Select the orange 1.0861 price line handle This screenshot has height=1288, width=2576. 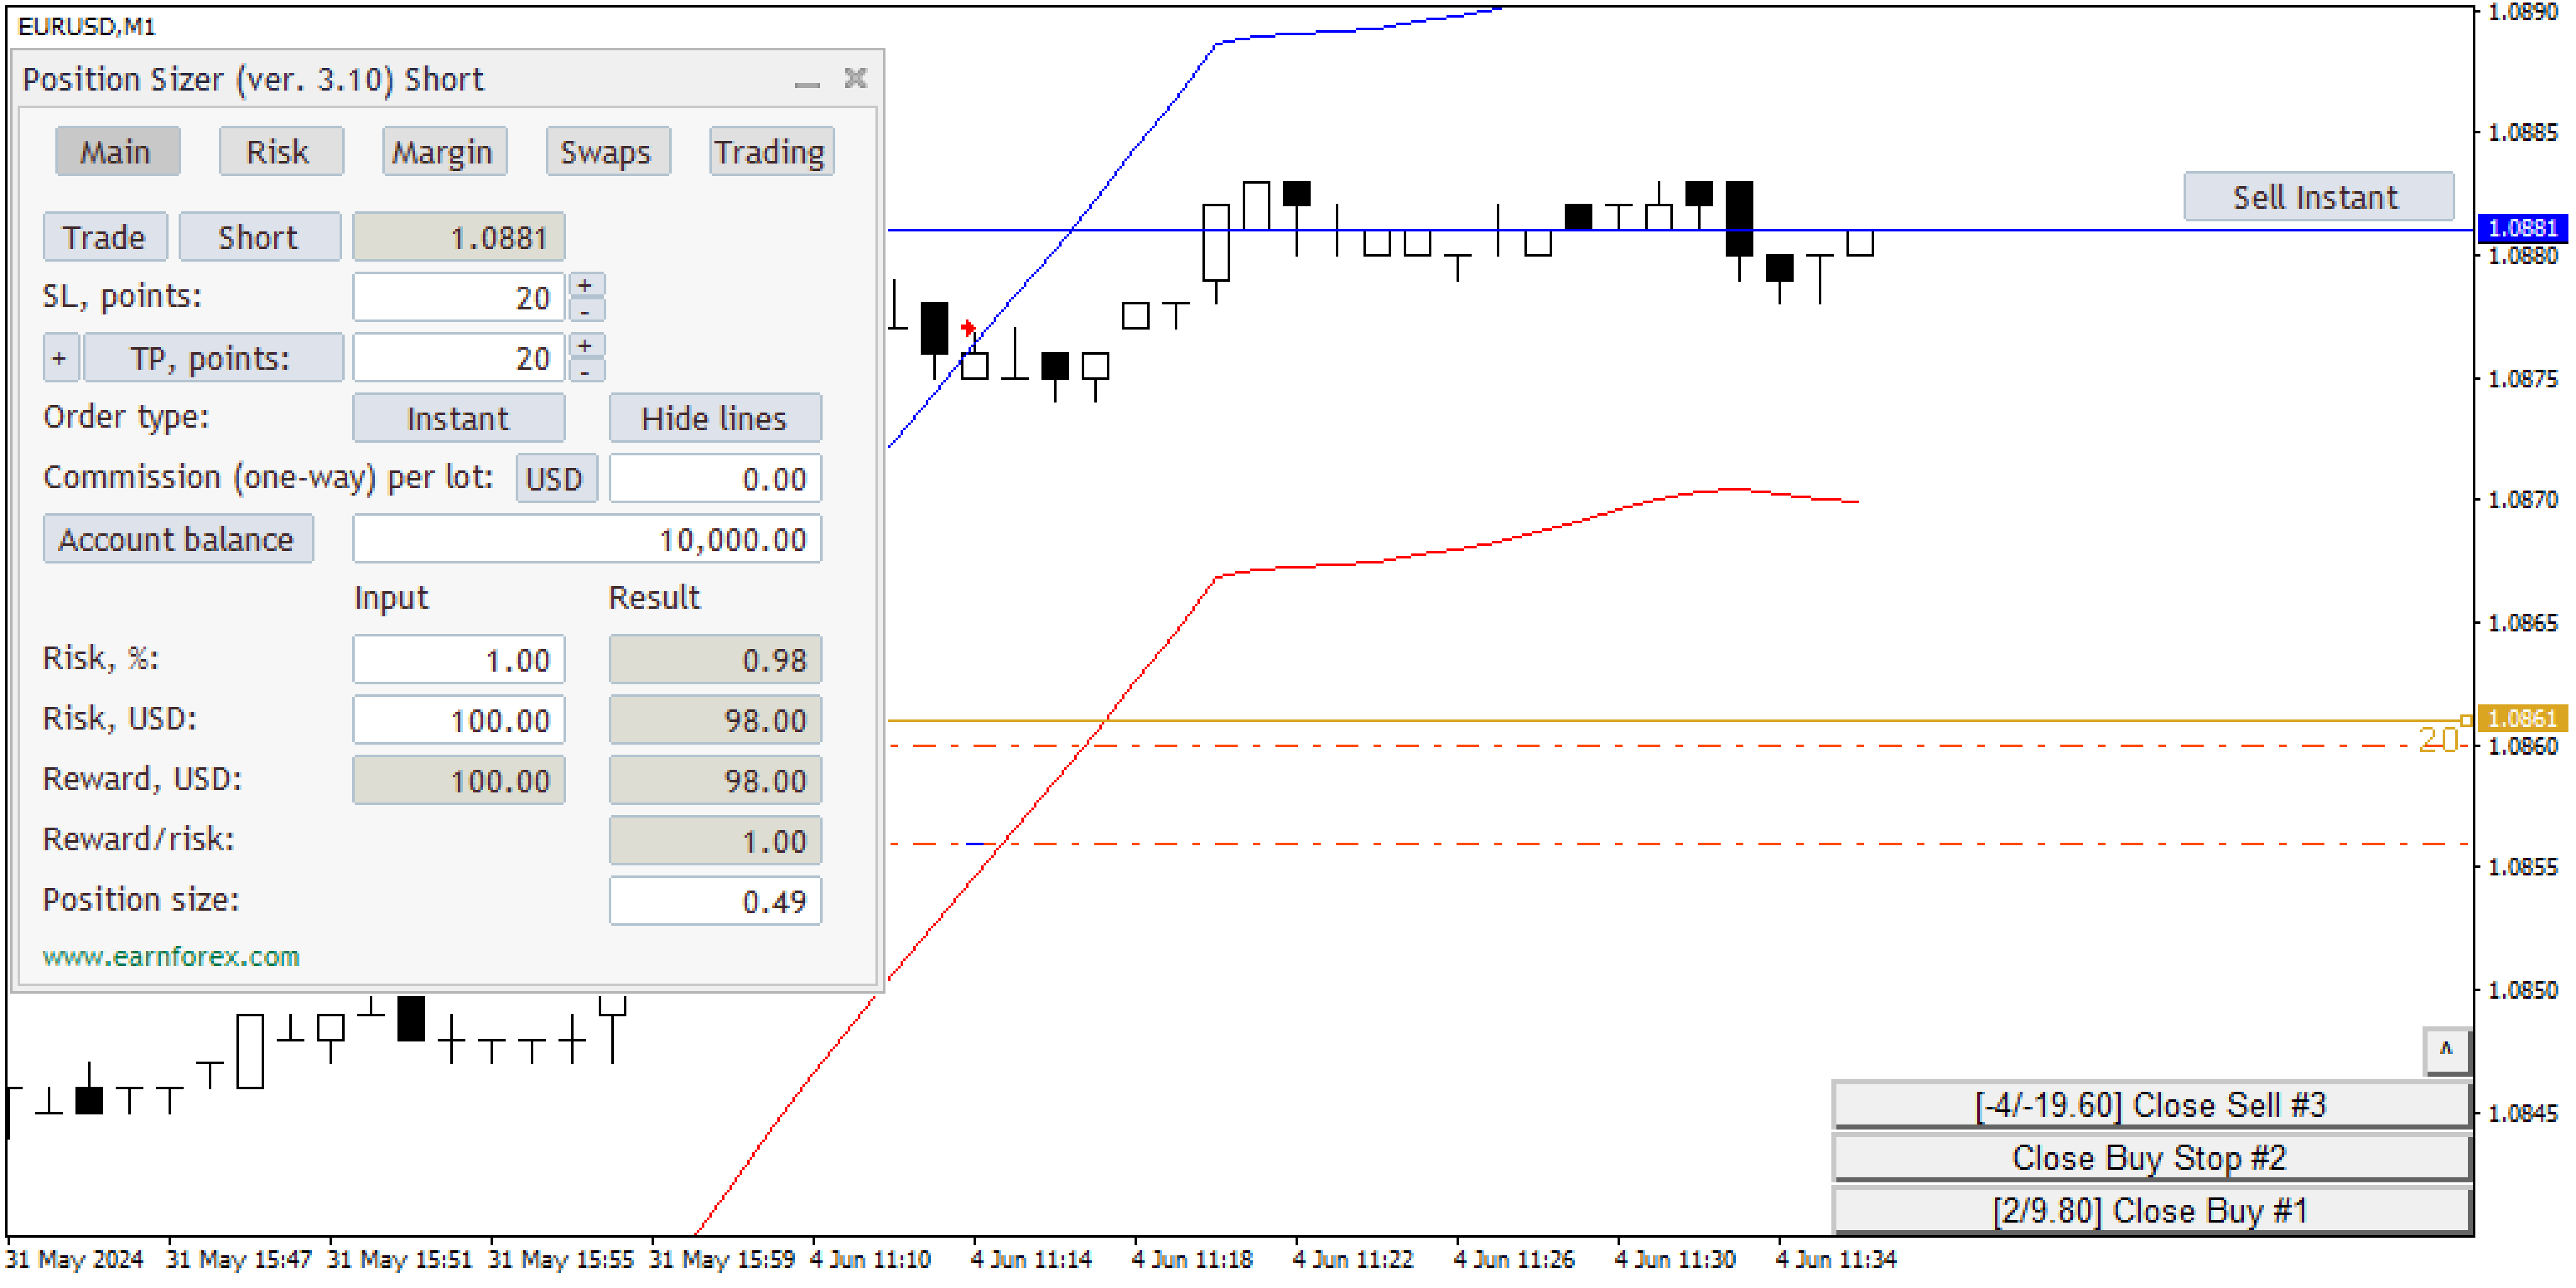[2466, 720]
